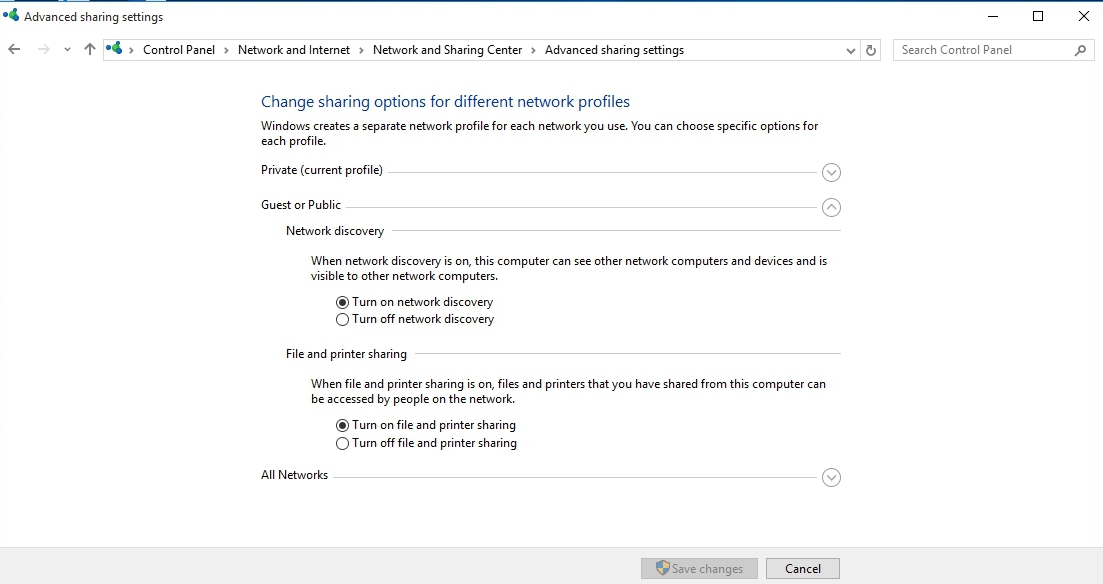
Task: Open Network and Sharing Center breadcrumb
Action: click(447, 50)
